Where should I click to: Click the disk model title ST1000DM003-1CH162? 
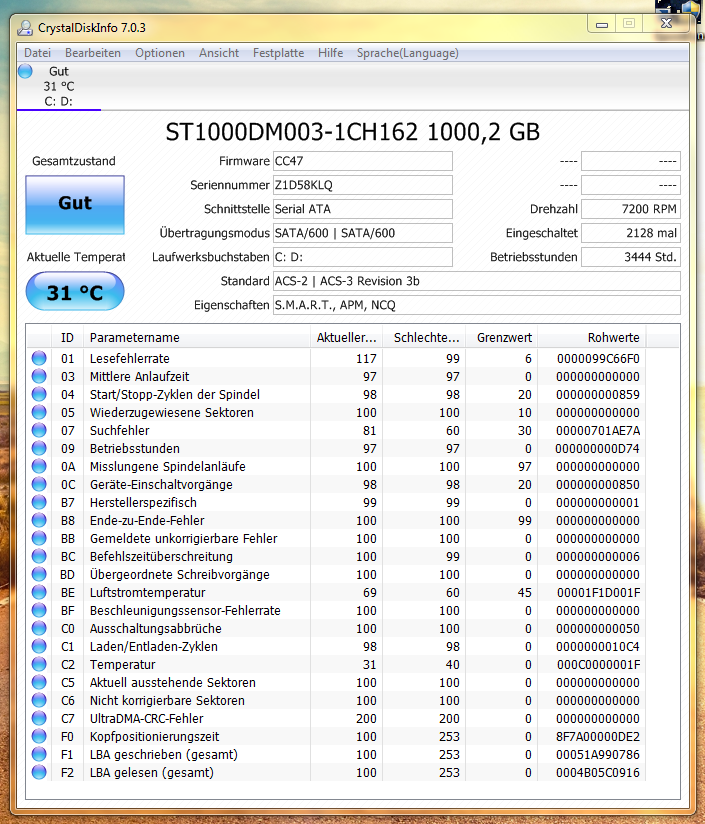[x=352, y=132]
